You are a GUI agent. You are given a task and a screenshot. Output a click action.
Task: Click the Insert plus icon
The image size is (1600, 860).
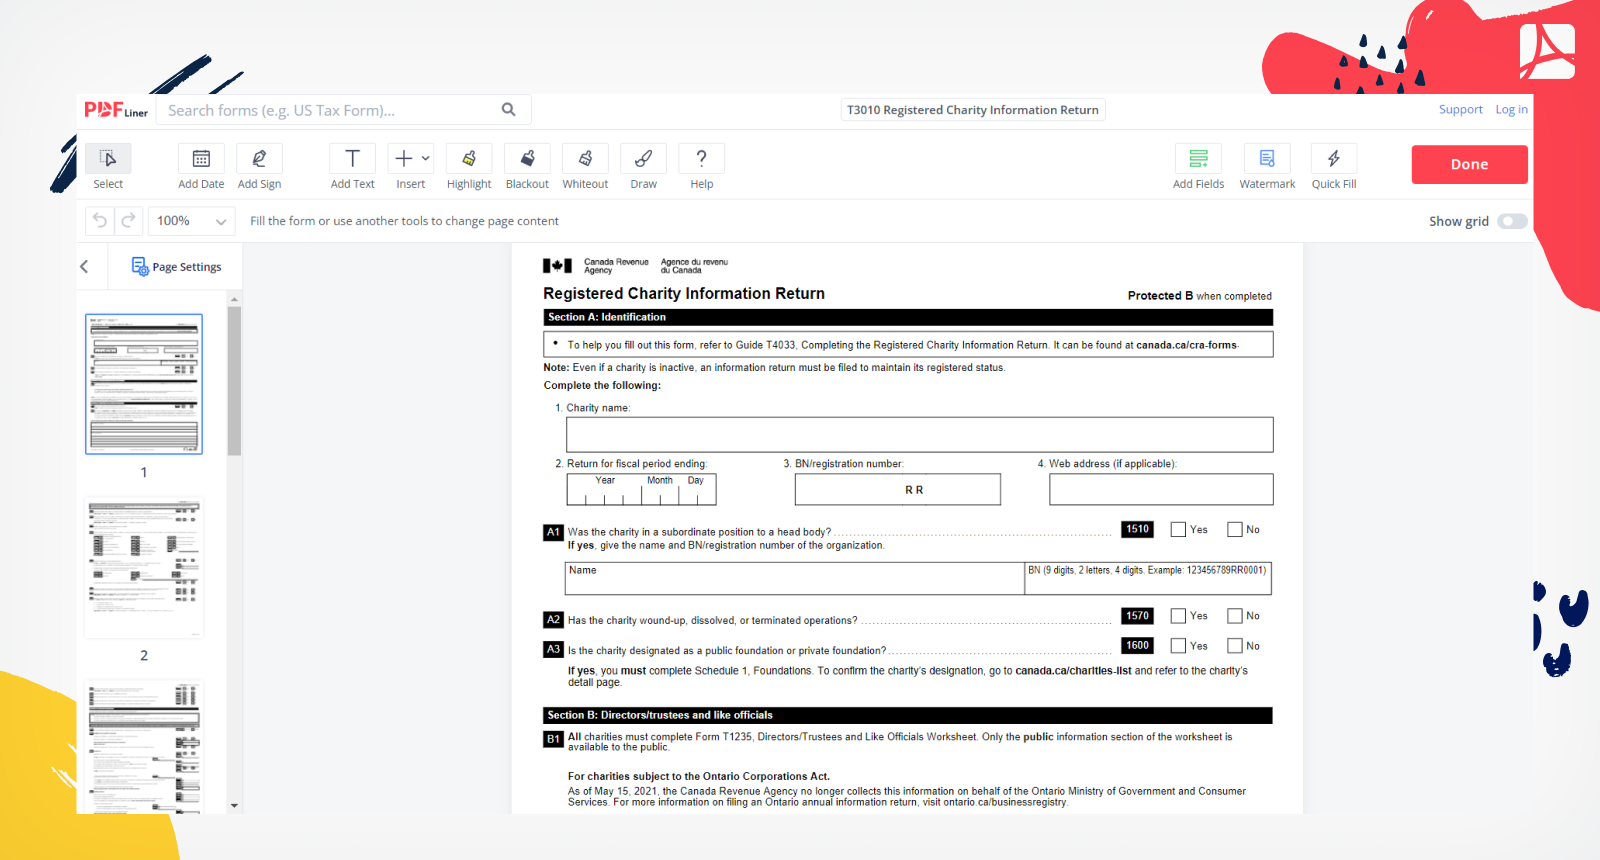click(403, 158)
